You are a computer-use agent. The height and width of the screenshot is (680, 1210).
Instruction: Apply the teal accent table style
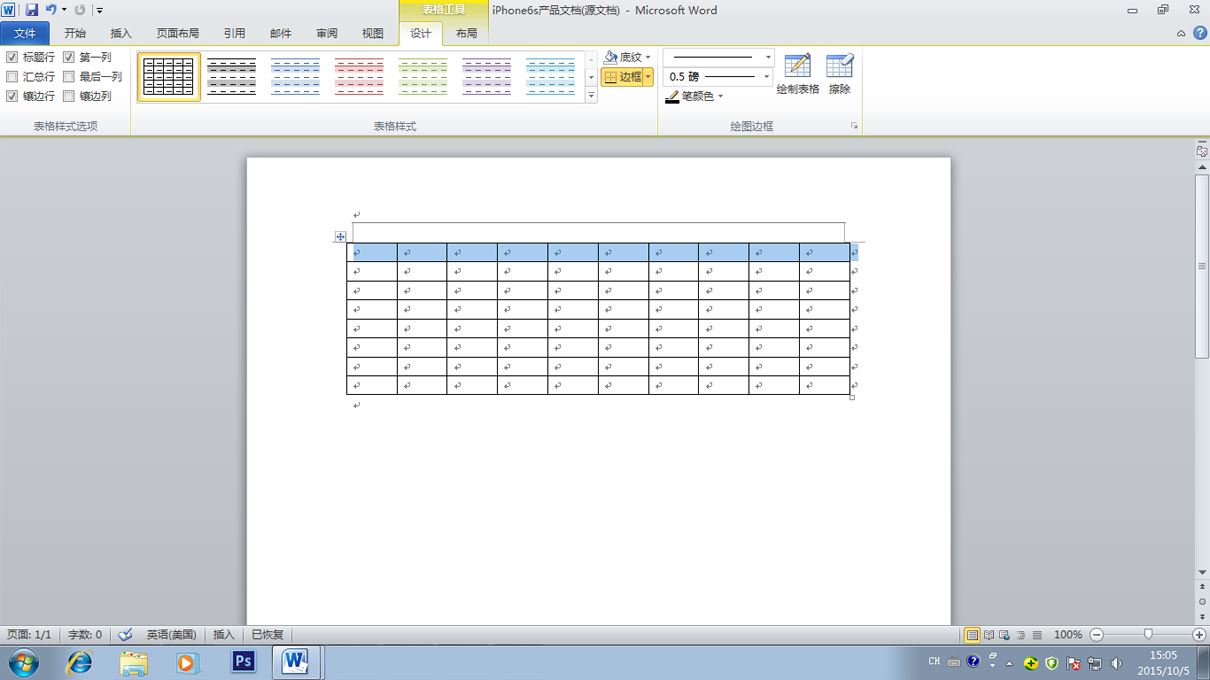click(551, 77)
